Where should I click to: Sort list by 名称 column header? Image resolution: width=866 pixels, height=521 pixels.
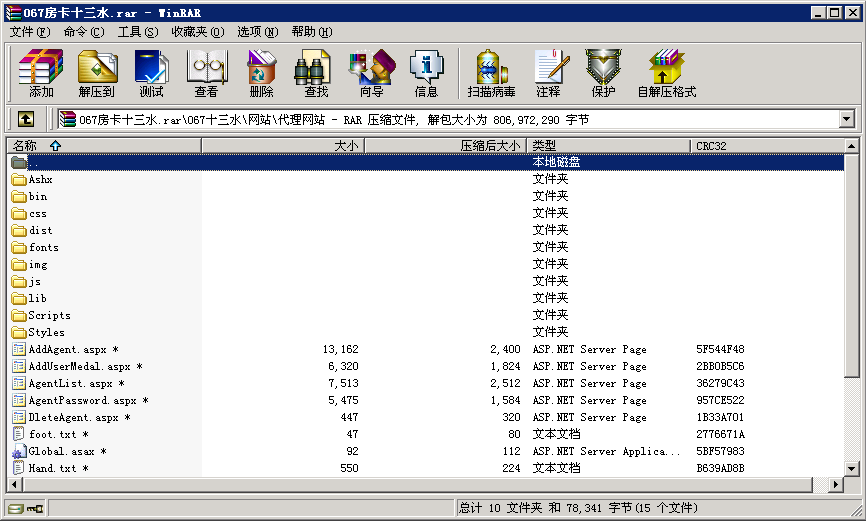(100, 145)
